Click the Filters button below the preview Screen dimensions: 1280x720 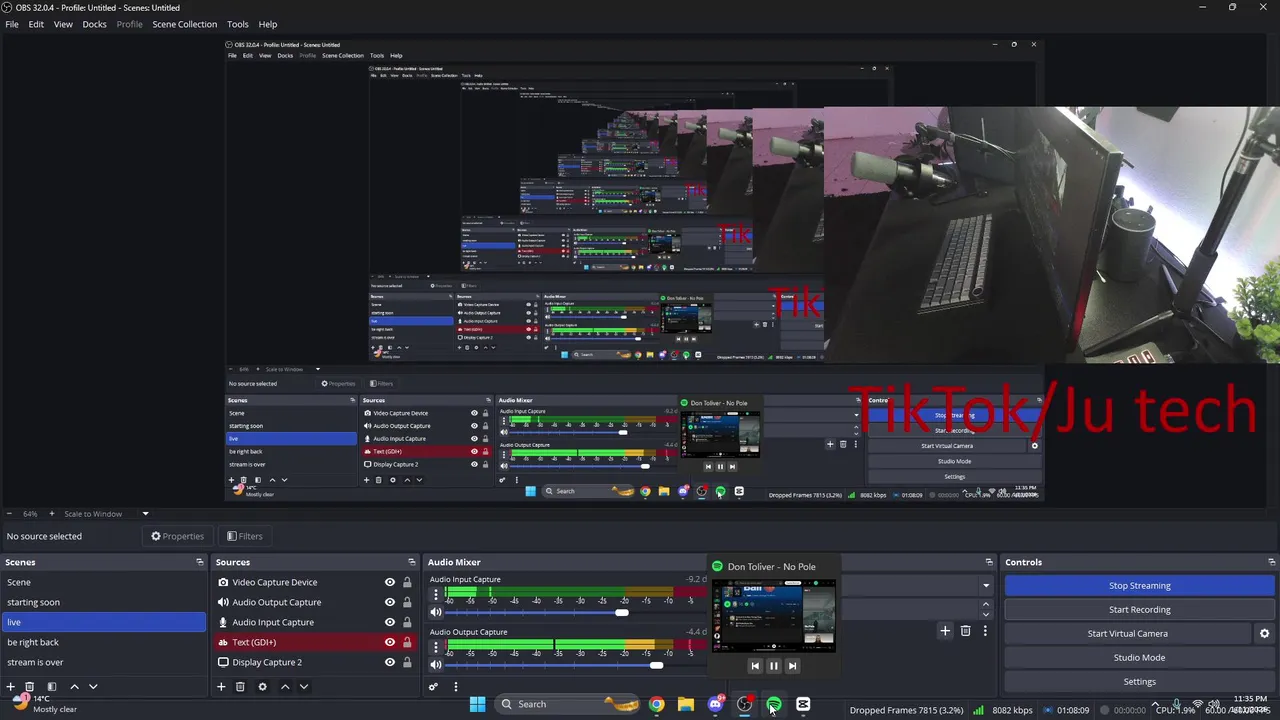coord(245,536)
